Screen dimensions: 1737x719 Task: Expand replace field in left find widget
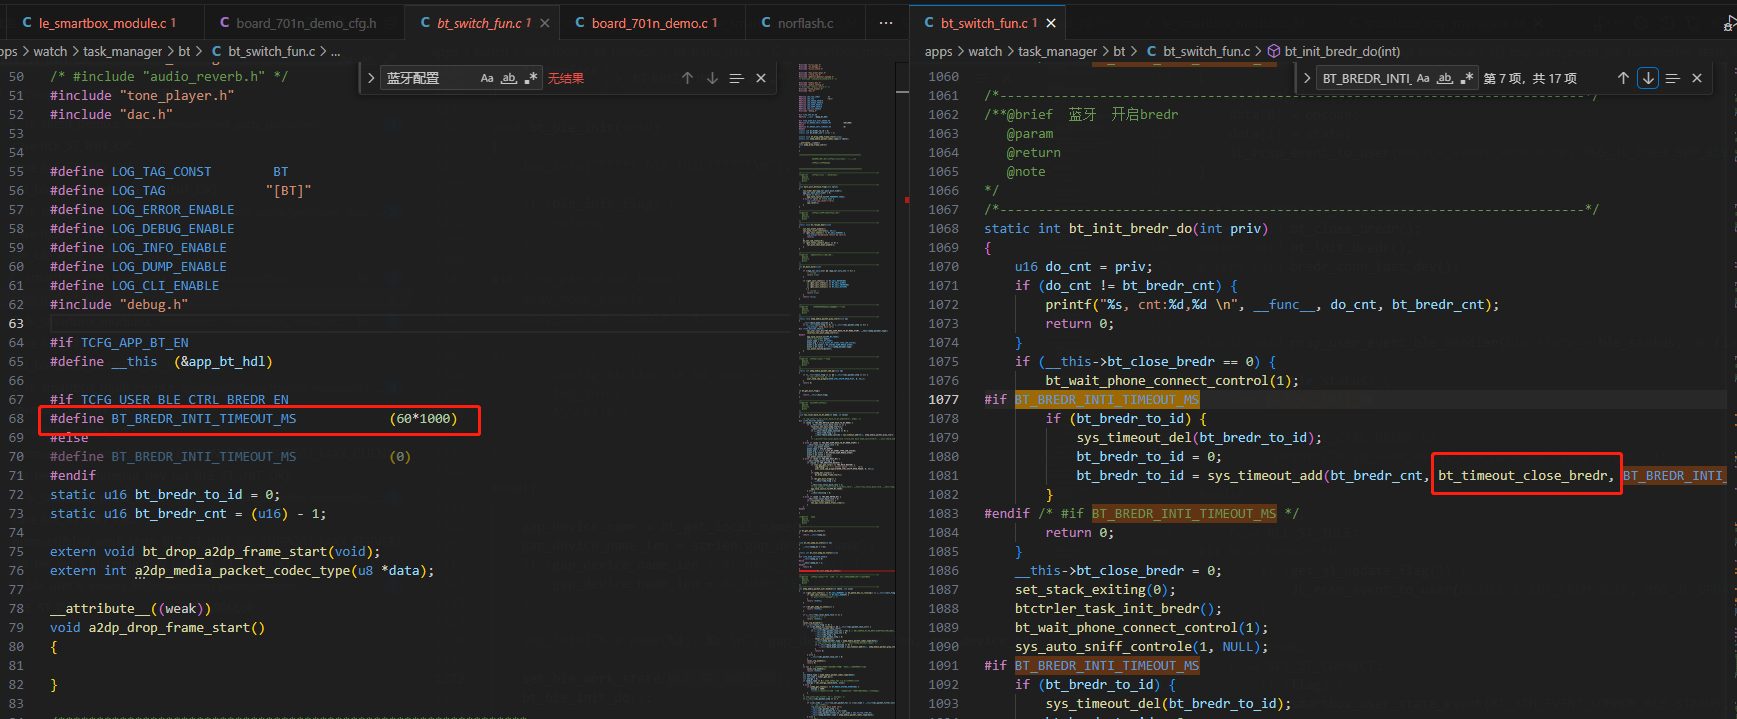click(371, 78)
